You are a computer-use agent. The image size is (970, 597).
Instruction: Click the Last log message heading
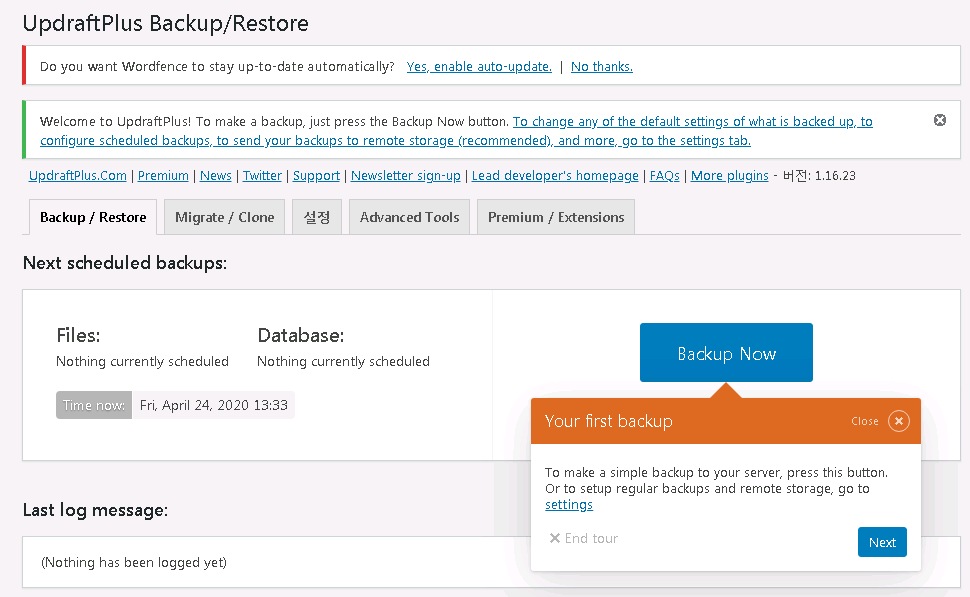[x=95, y=510]
